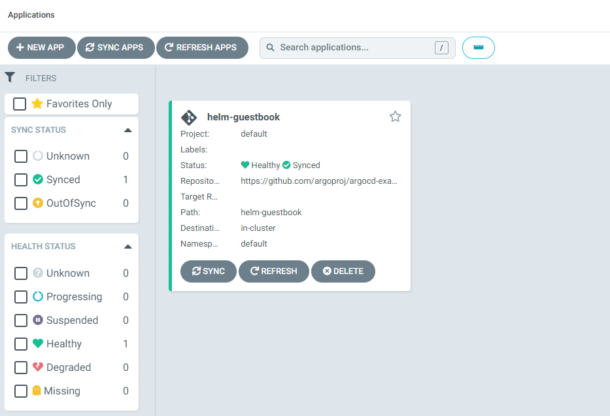Delete the helm-guestbook application
The width and height of the screenshot is (610, 416).
coord(343,271)
